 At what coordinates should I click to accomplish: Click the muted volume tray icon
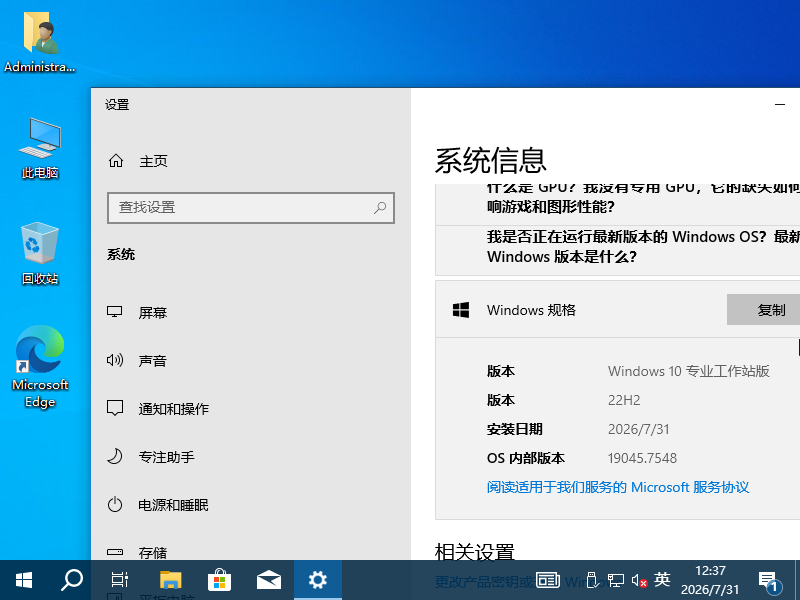[x=639, y=581]
